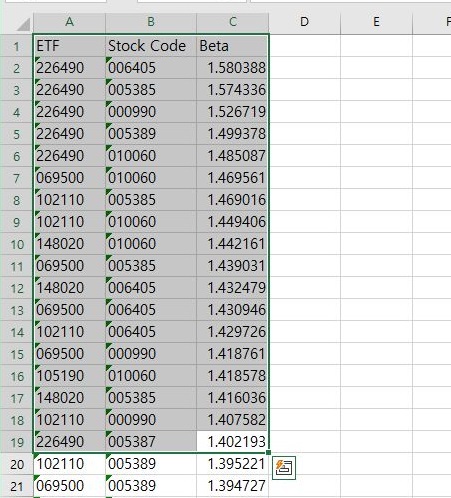Screen dimensions: 451x498
Task: Select cell with beta 1.416036
Action: pos(233,398)
